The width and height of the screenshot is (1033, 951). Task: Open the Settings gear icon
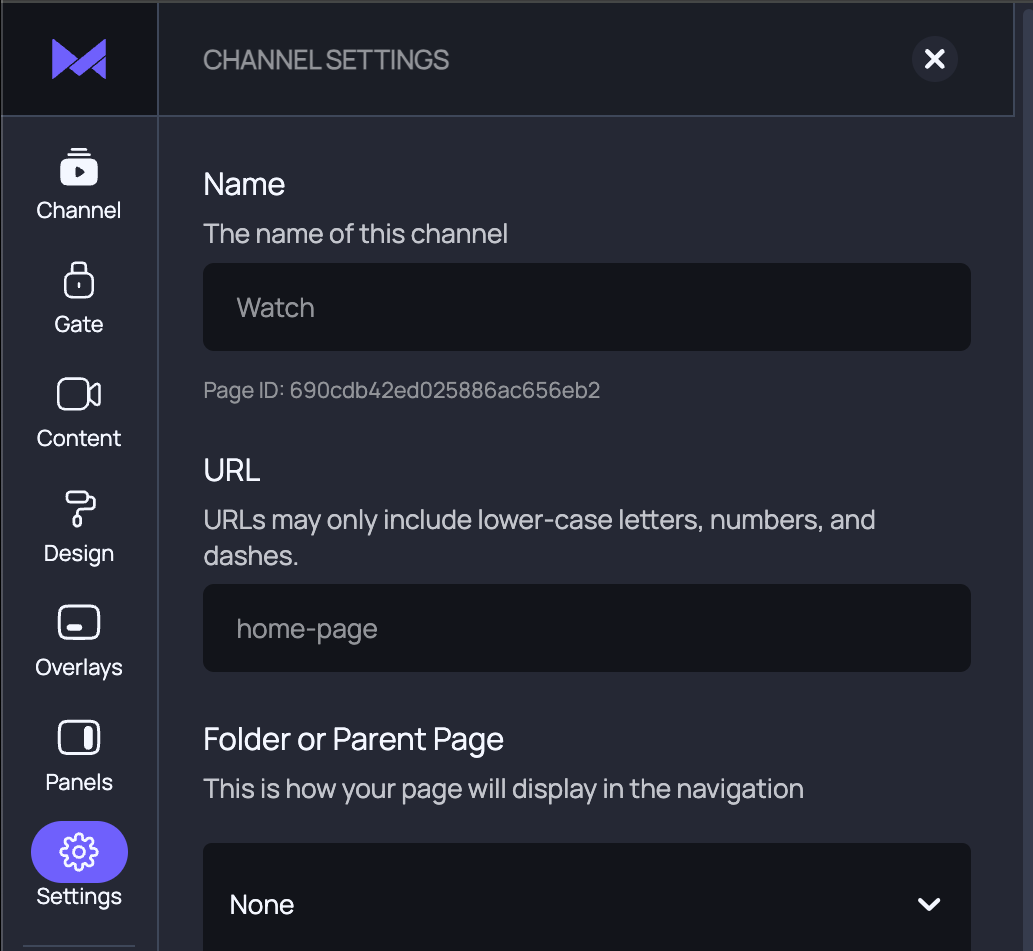(x=78, y=852)
